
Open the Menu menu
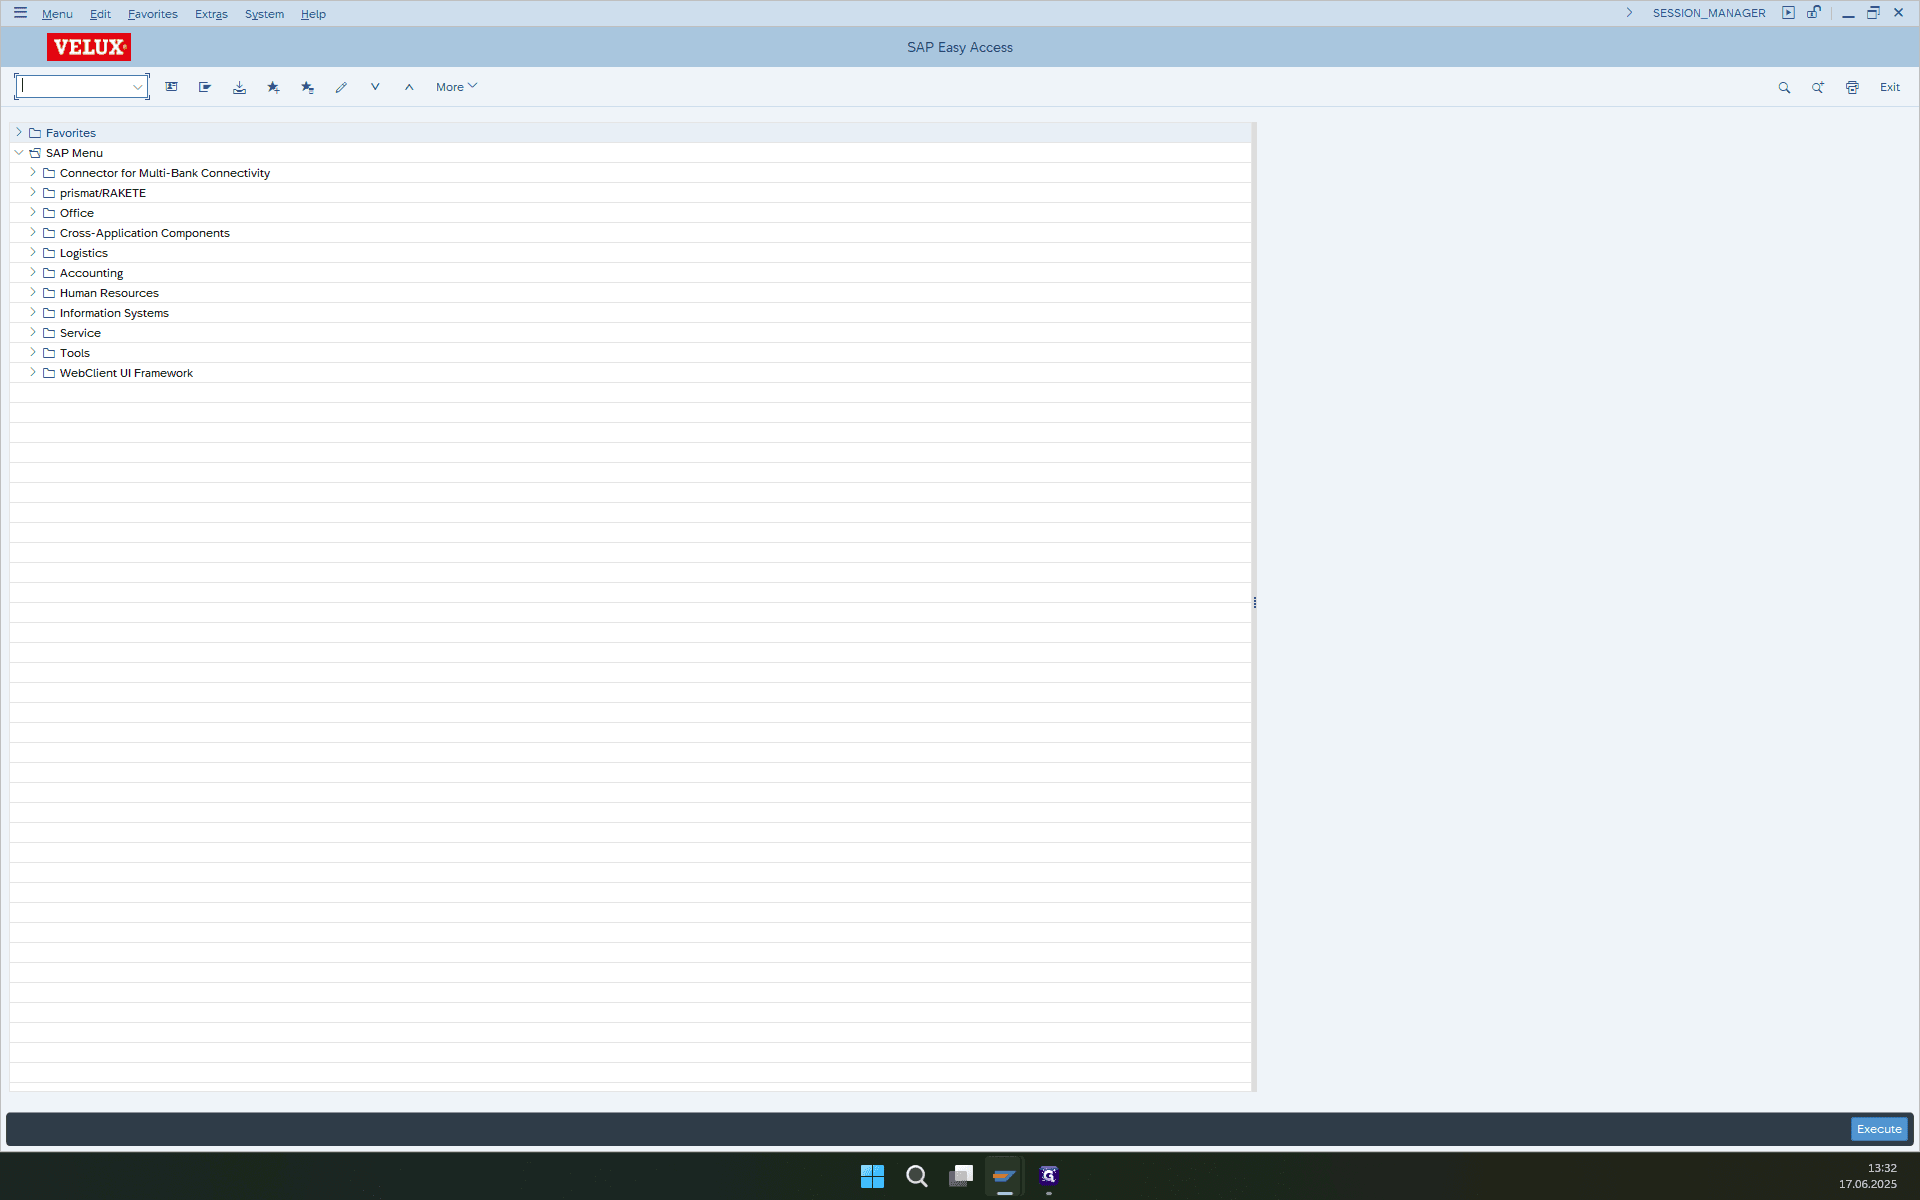click(57, 14)
